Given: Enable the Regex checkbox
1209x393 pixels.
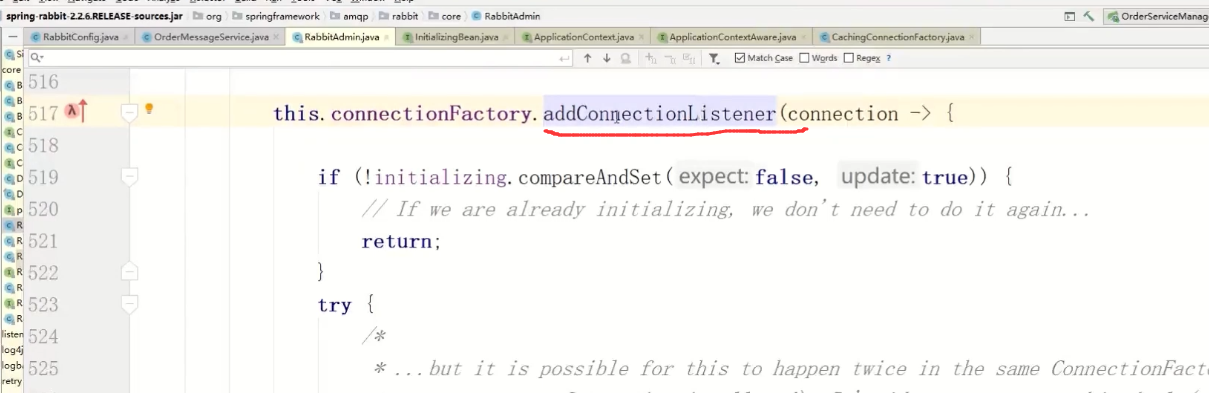Looking at the screenshot, I should click(x=849, y=58).
